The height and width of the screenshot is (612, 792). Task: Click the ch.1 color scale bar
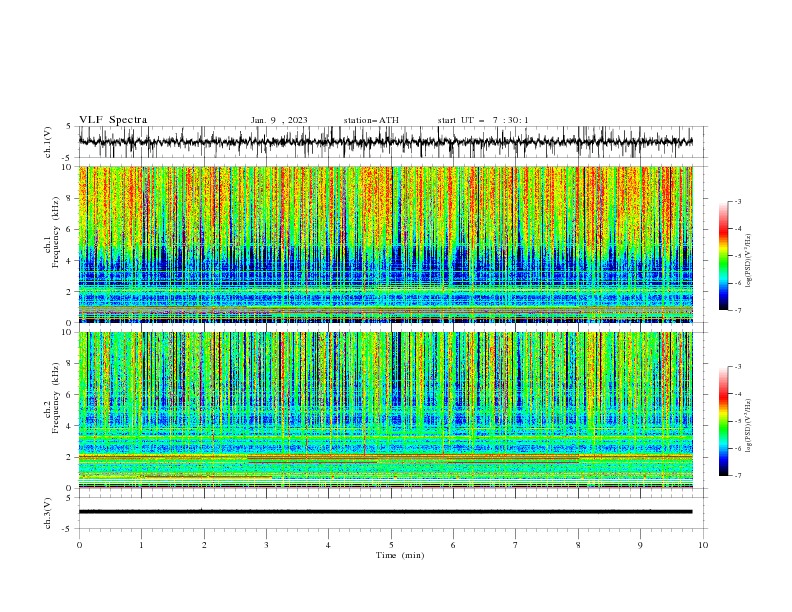pyautogui.click(x=723, y=256)
